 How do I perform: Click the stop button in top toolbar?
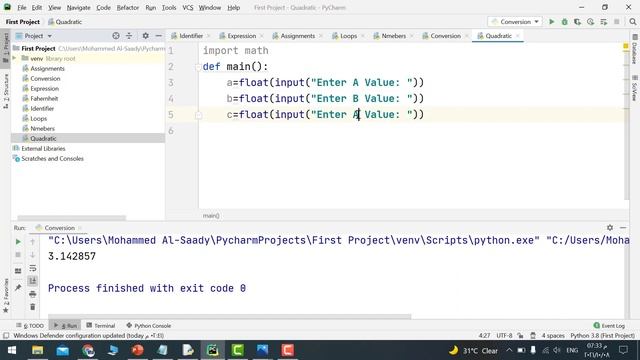click(x=617, y=22)
